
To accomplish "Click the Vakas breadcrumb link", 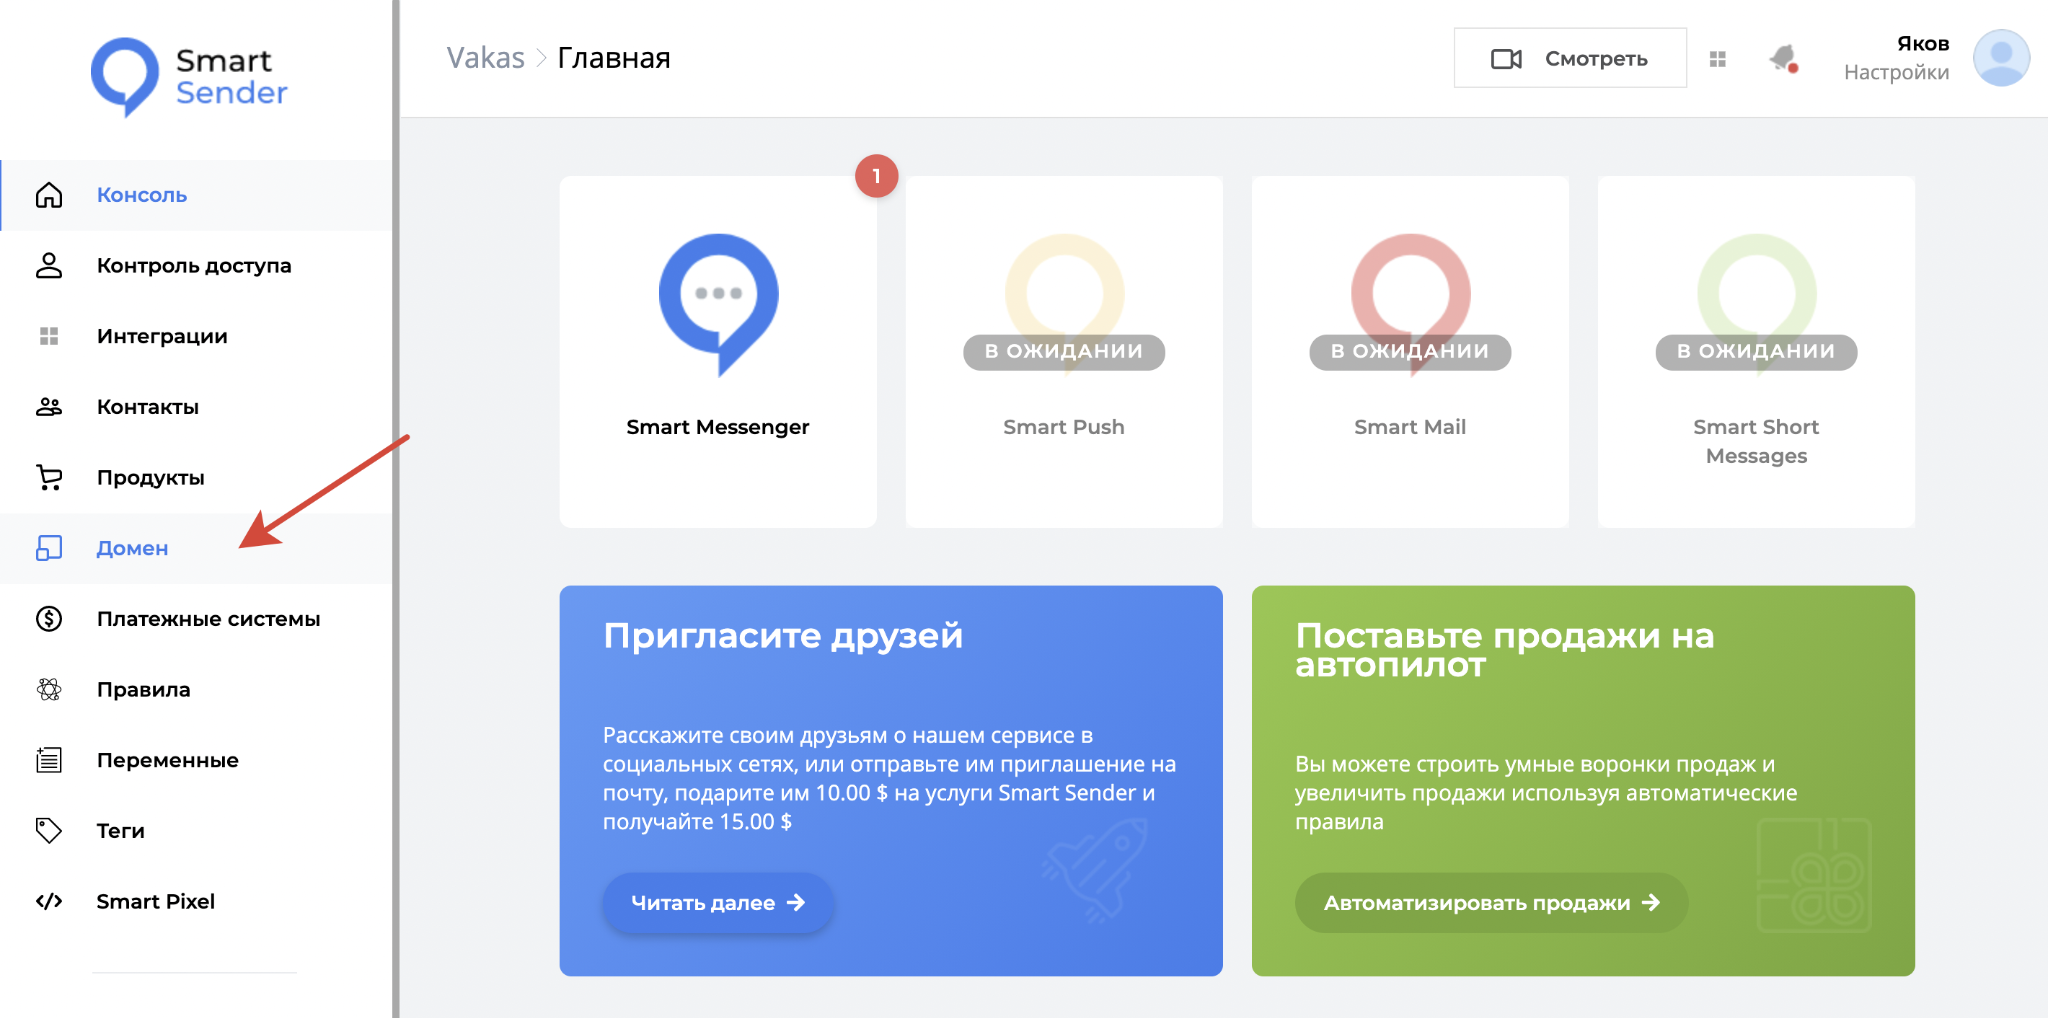I will click(485, 58).
